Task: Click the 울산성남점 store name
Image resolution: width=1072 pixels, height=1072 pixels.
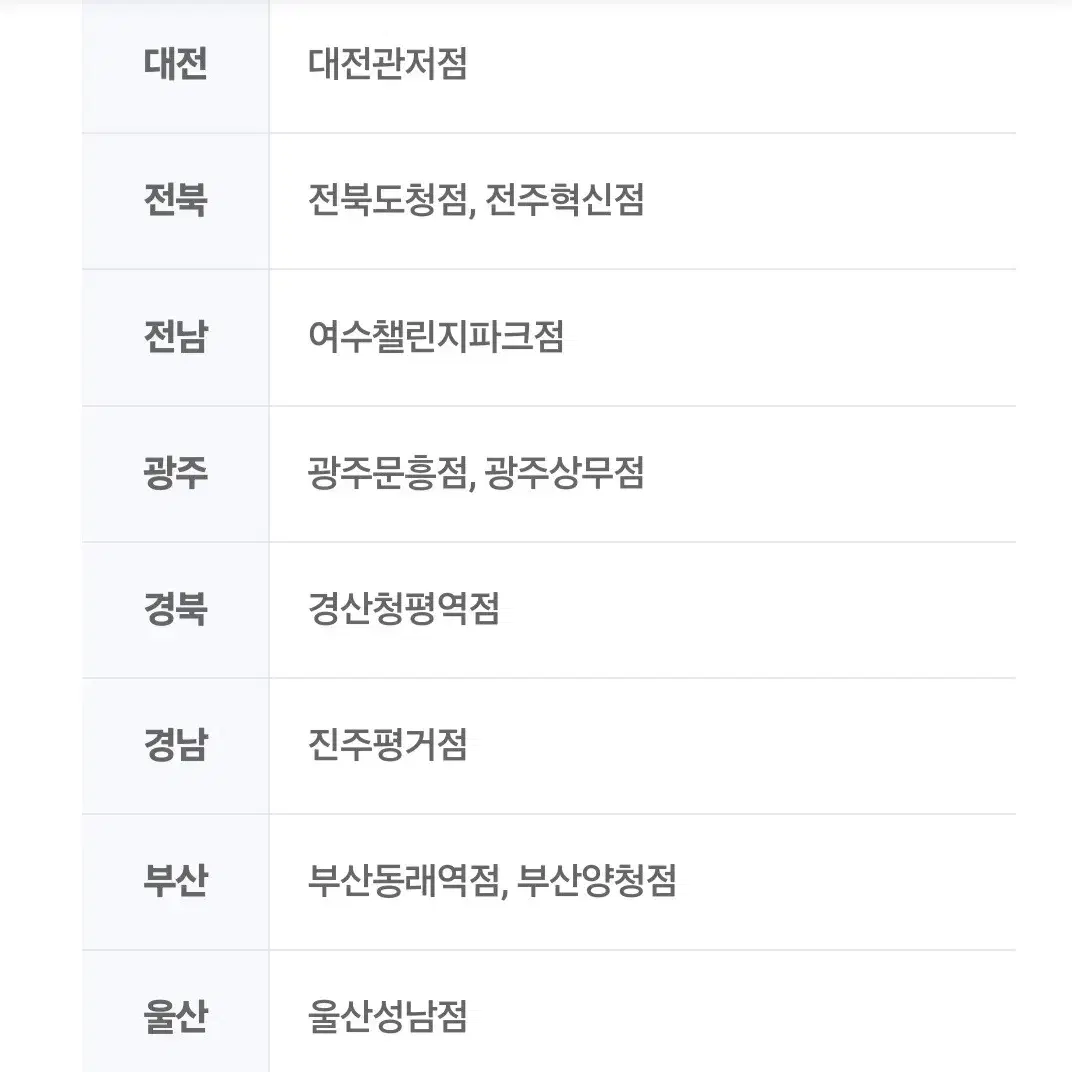Action: [x=388, y=1017]
